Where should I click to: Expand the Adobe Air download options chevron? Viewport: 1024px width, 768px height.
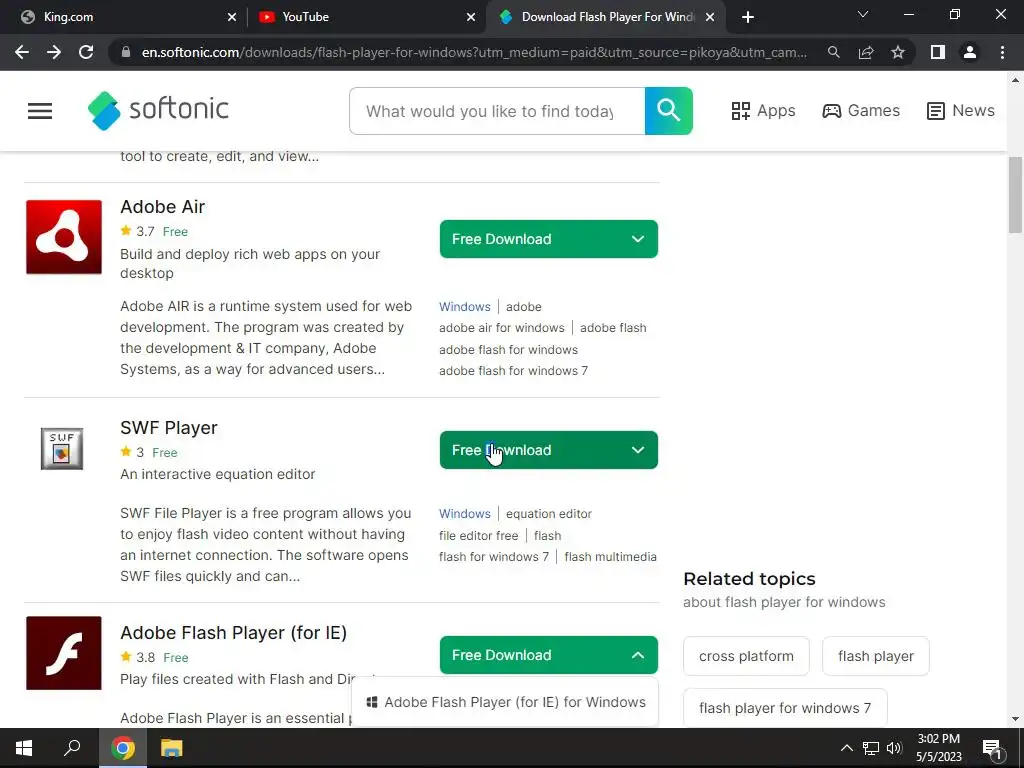click(x=638, y=239)
